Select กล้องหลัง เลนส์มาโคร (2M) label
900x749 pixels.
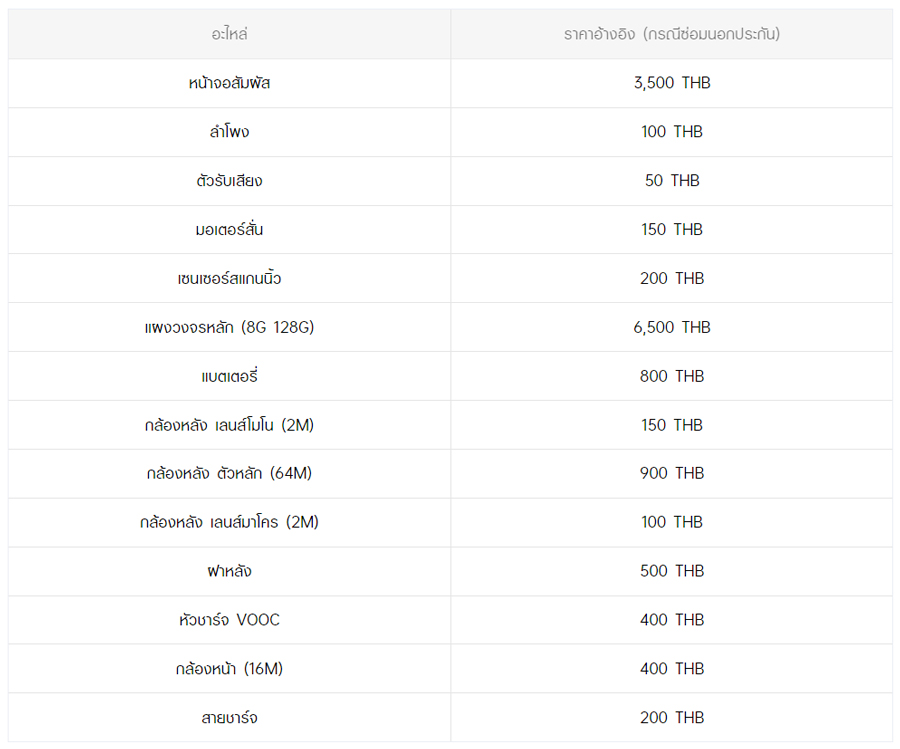[x=229, y=522]
